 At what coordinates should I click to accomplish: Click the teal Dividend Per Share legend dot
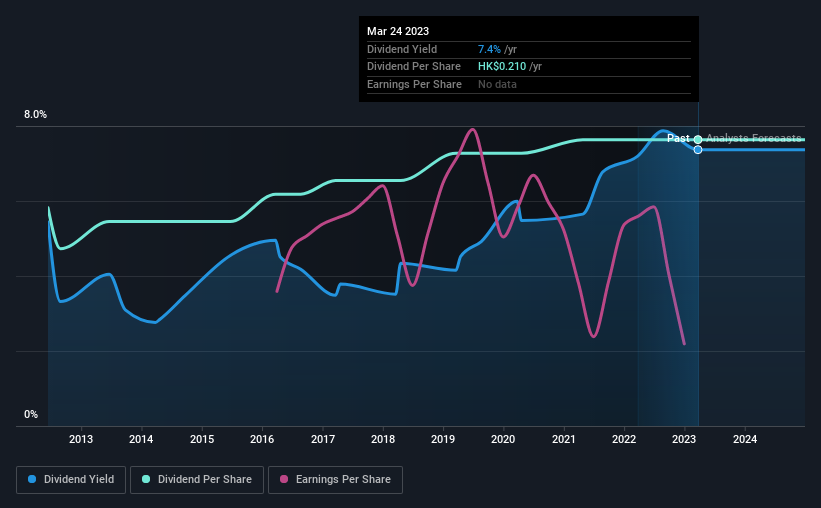(146, 479)
